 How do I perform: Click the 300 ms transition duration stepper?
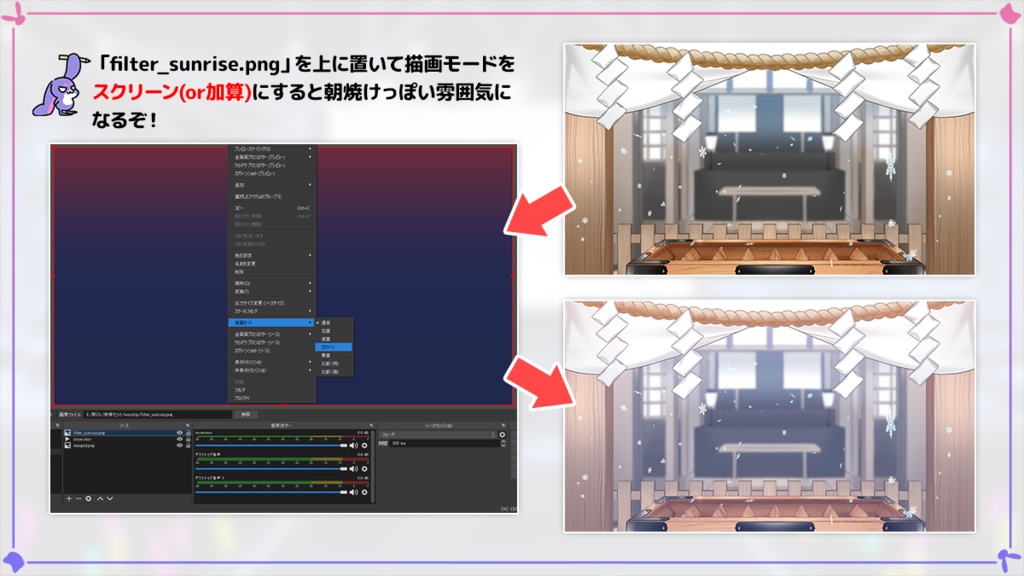tap(503, 443)
